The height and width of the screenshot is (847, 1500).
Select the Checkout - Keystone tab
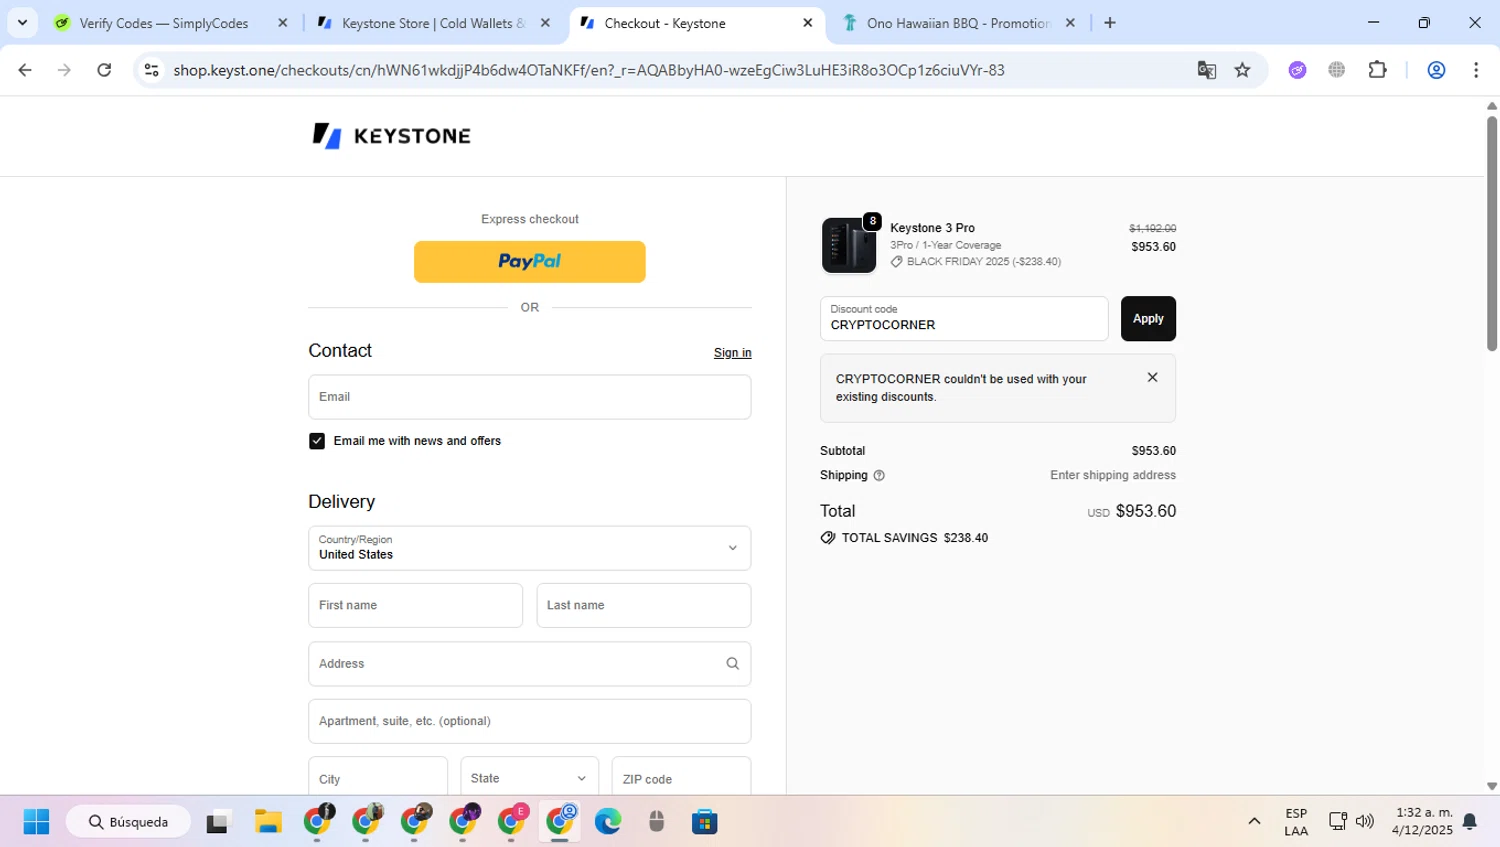(696, 23)
